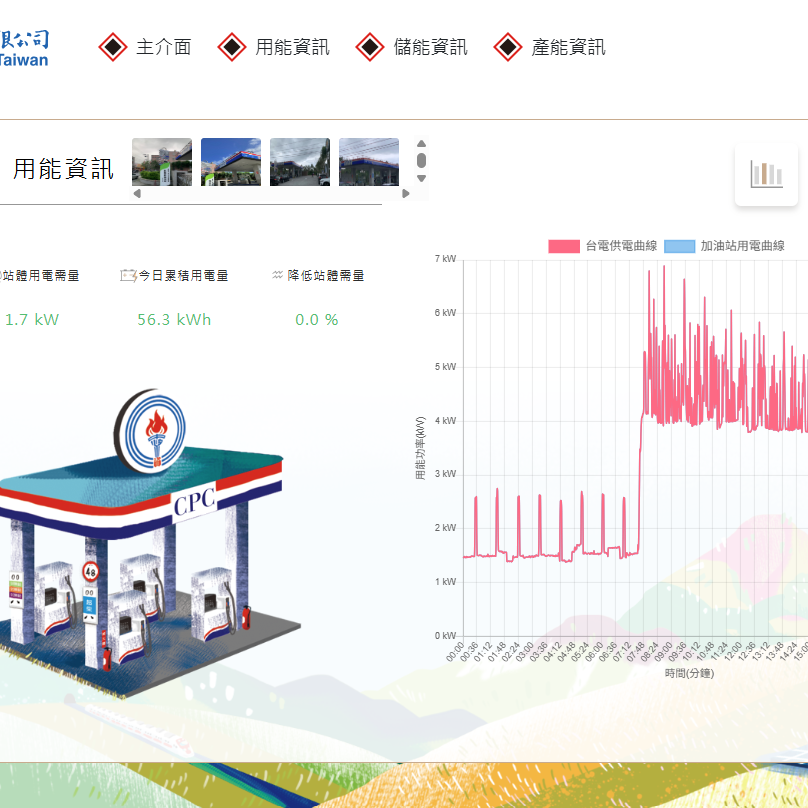
Task: Select the first gas station photo thumbnail
Action: pyautogui.click(x=162, y=162)
